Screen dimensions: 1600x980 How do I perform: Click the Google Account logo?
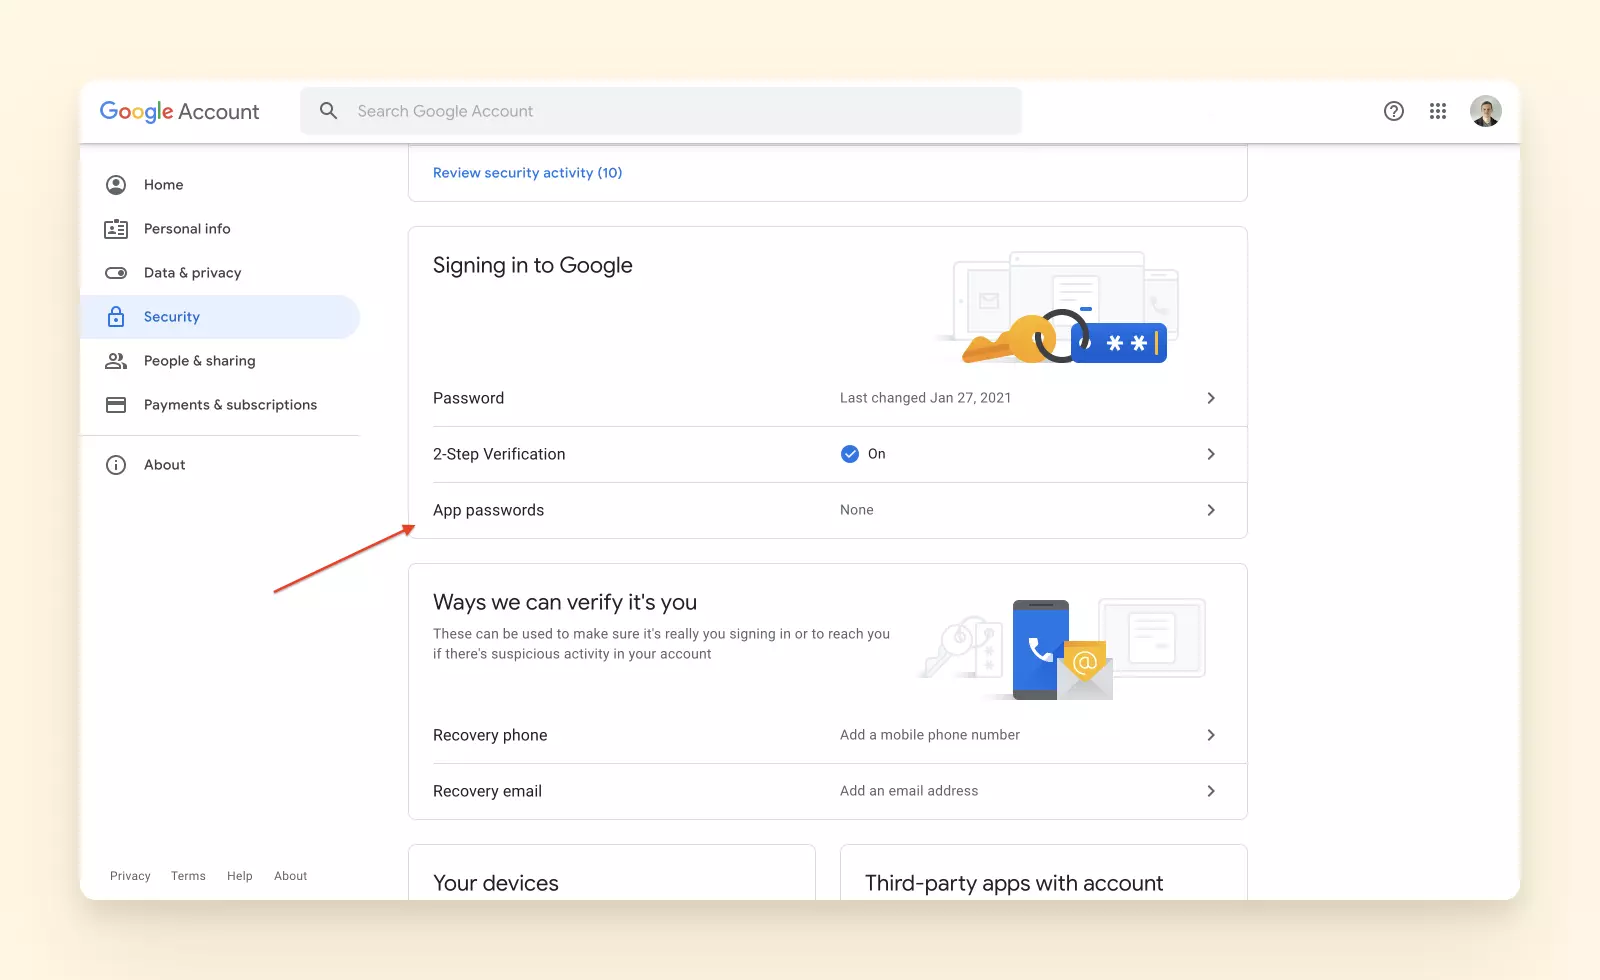click(x=179, y=112)
